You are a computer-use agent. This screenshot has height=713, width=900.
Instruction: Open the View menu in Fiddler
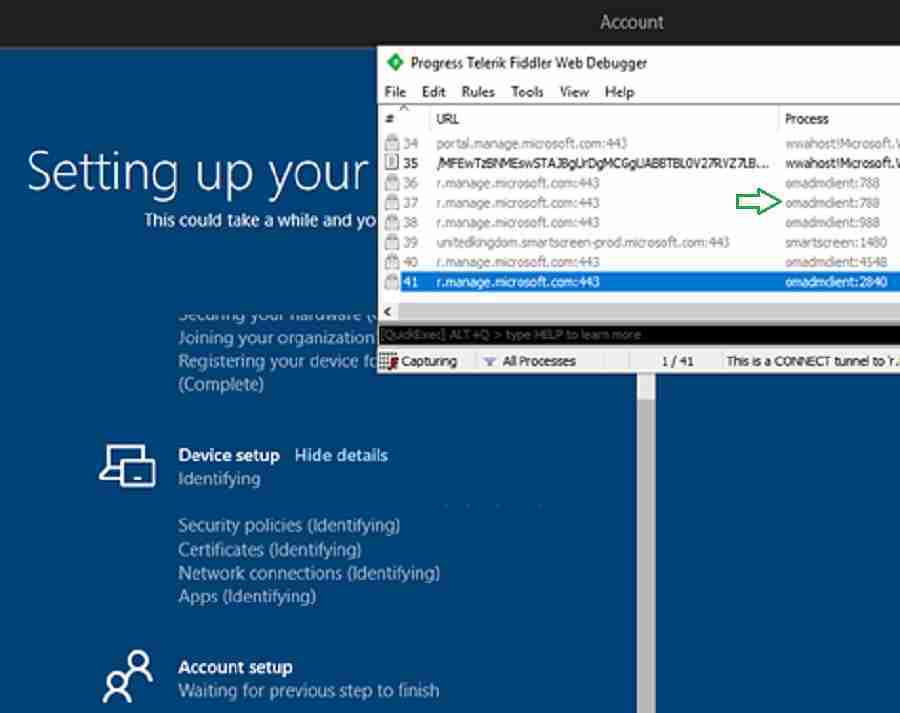point(574,92)
